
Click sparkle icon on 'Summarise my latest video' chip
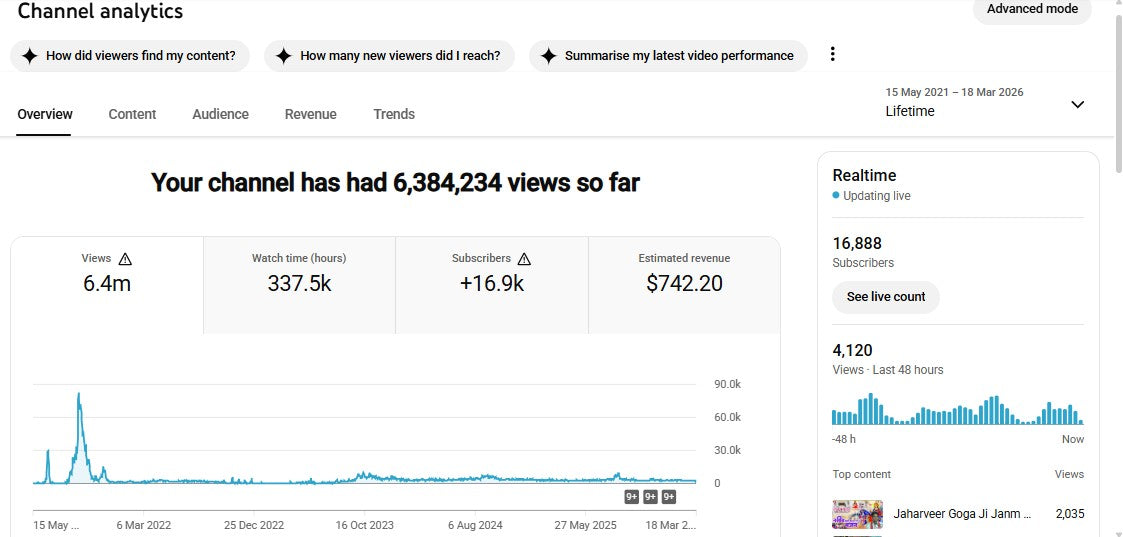point(548,56)
